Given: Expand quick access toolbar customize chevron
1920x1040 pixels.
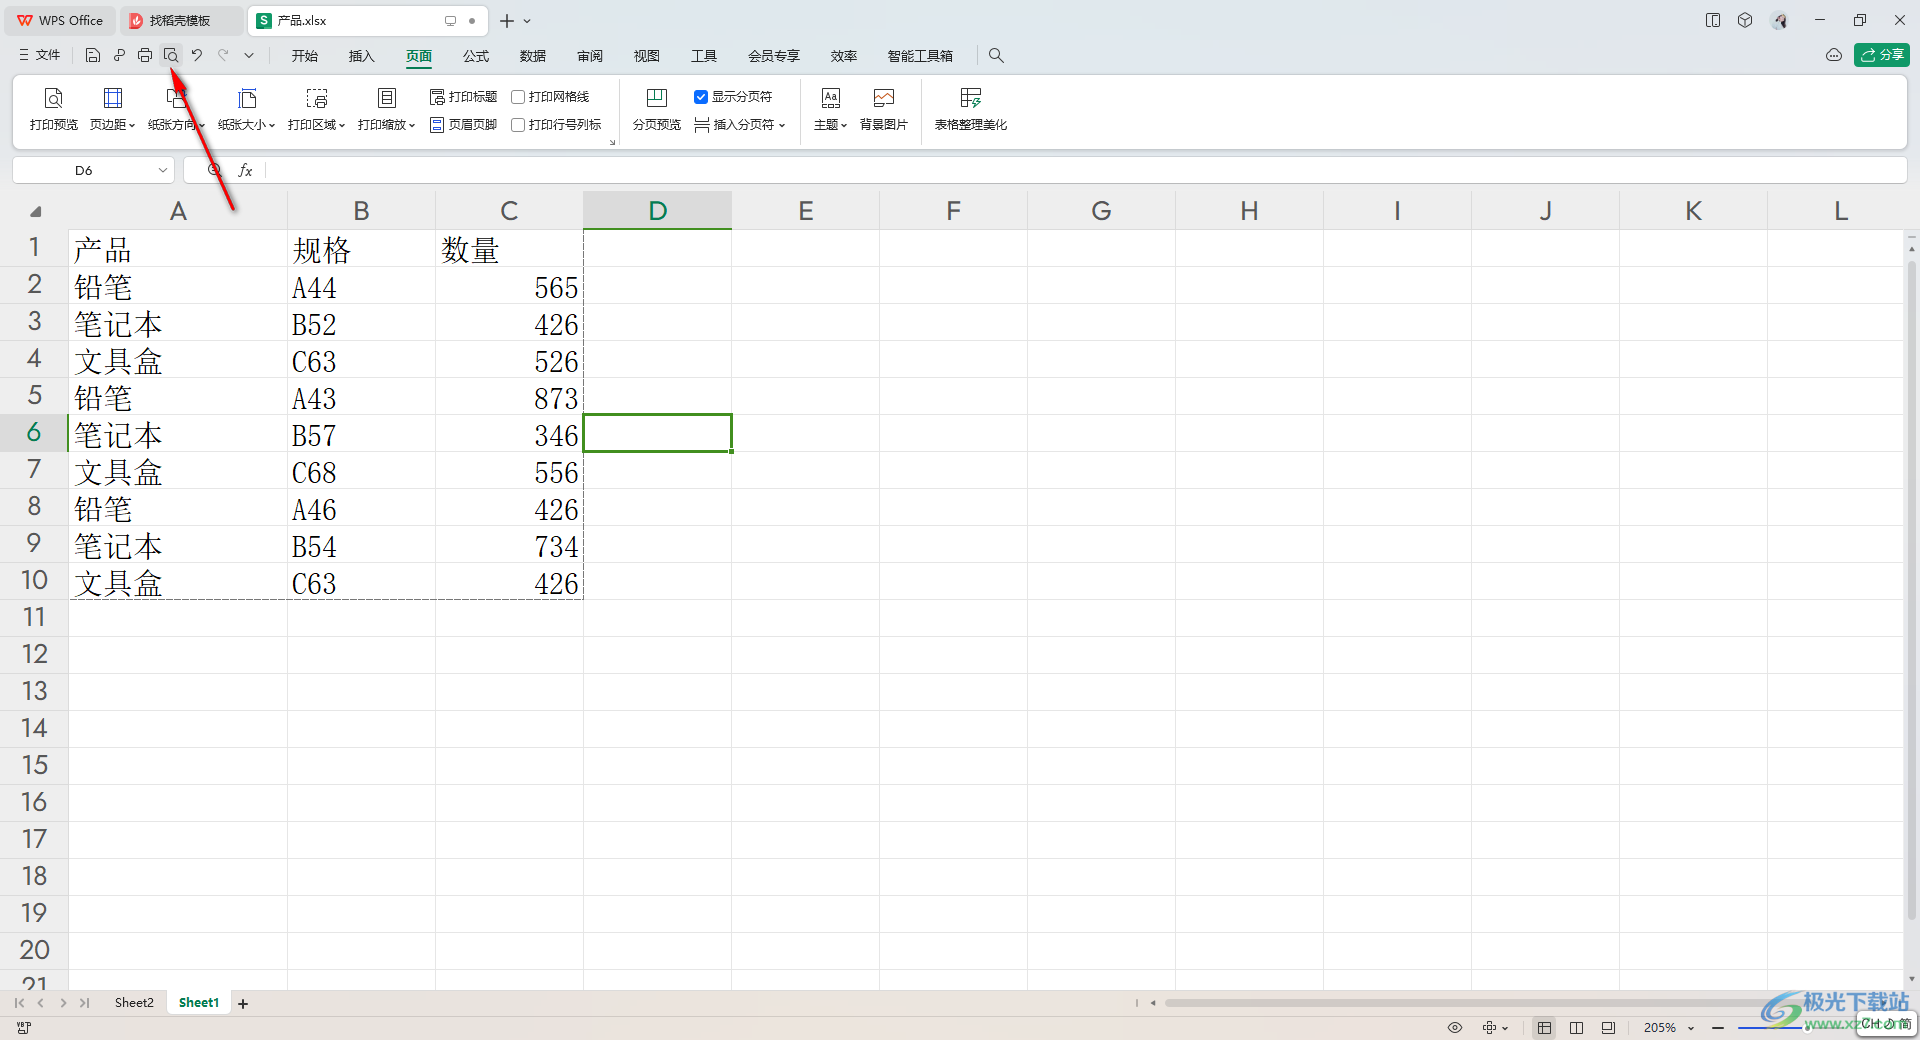Looking at the screenshot, I should 249,56.
